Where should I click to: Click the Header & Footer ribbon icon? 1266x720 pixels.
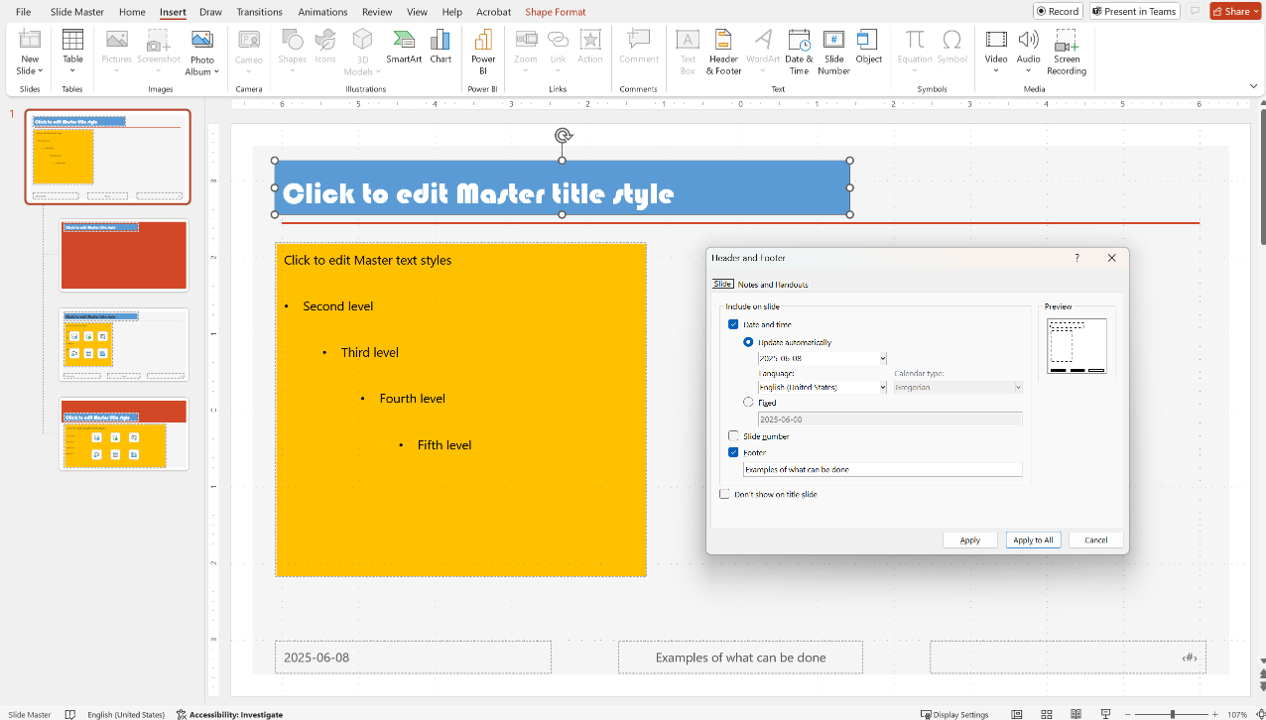tap(723, 51)
